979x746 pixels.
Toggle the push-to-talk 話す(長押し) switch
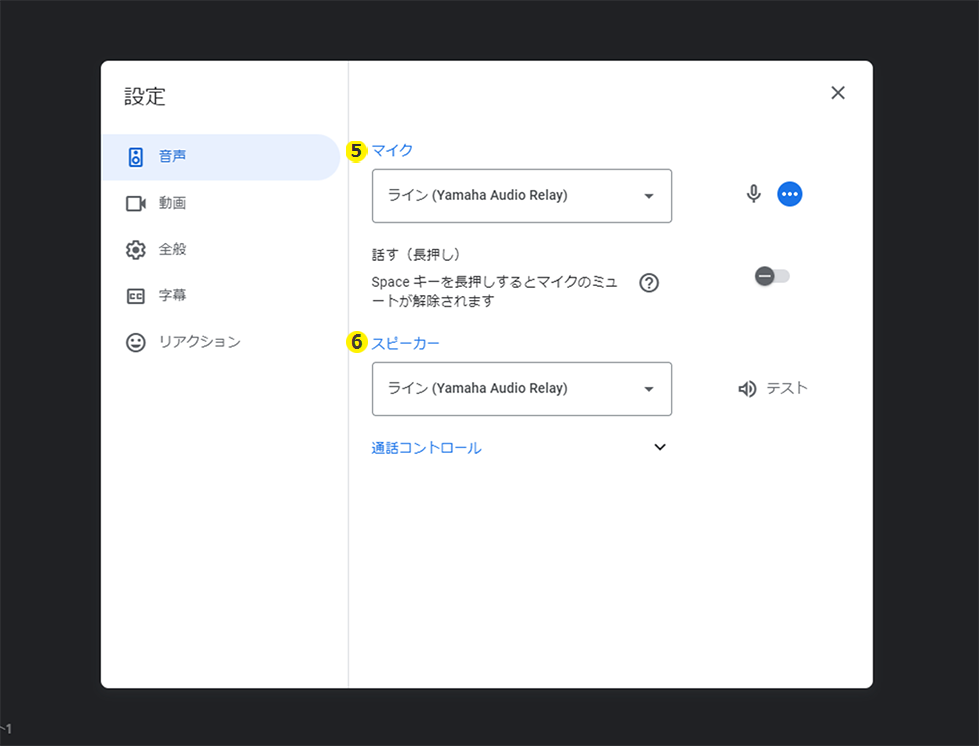[772, 276]
